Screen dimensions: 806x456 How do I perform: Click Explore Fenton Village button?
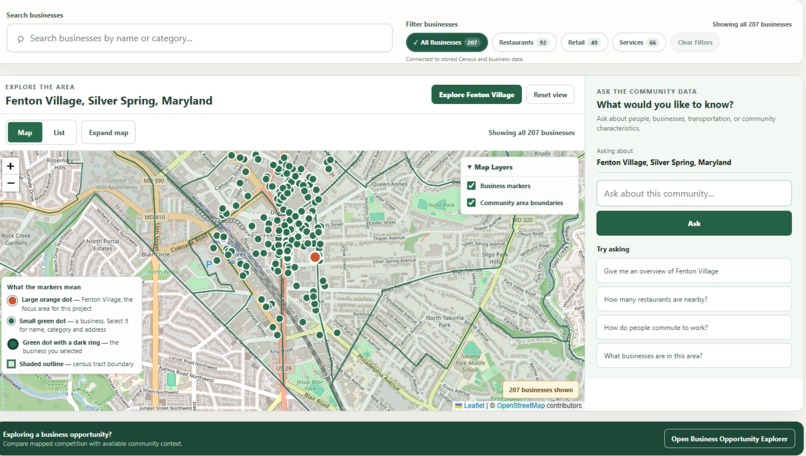pos(477,95)
